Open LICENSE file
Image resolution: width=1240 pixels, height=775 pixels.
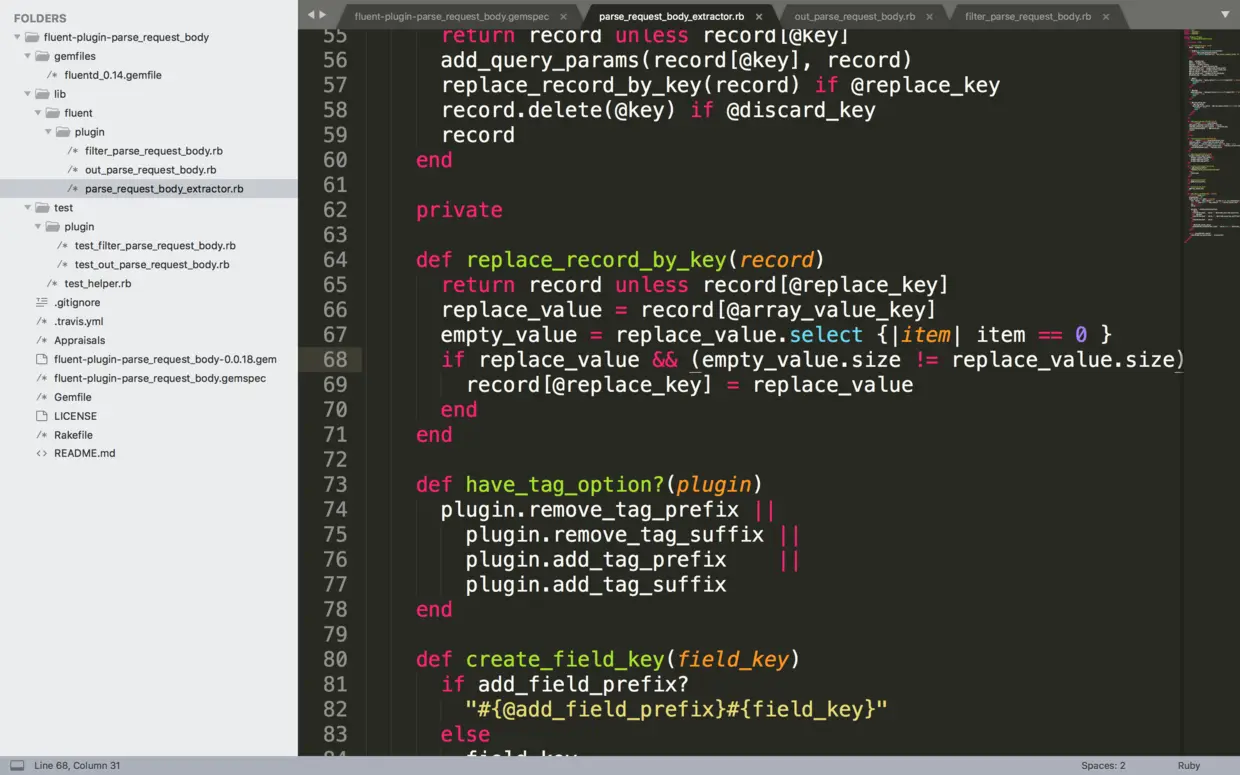coord(76,416)
